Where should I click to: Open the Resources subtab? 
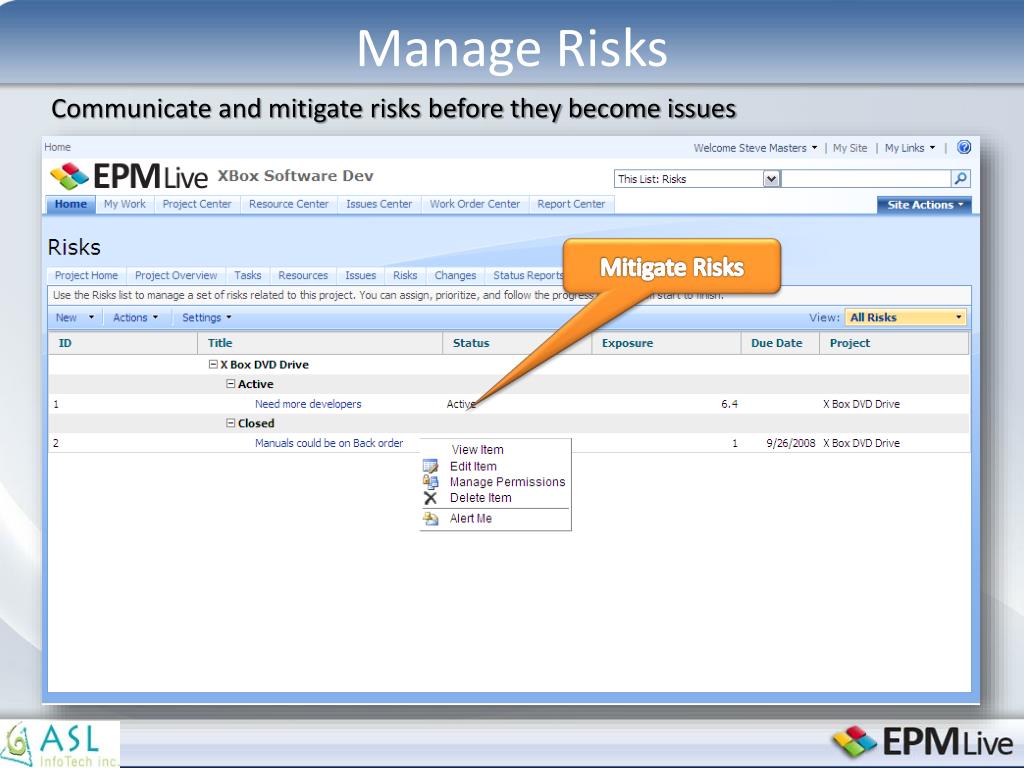point(303,276)
